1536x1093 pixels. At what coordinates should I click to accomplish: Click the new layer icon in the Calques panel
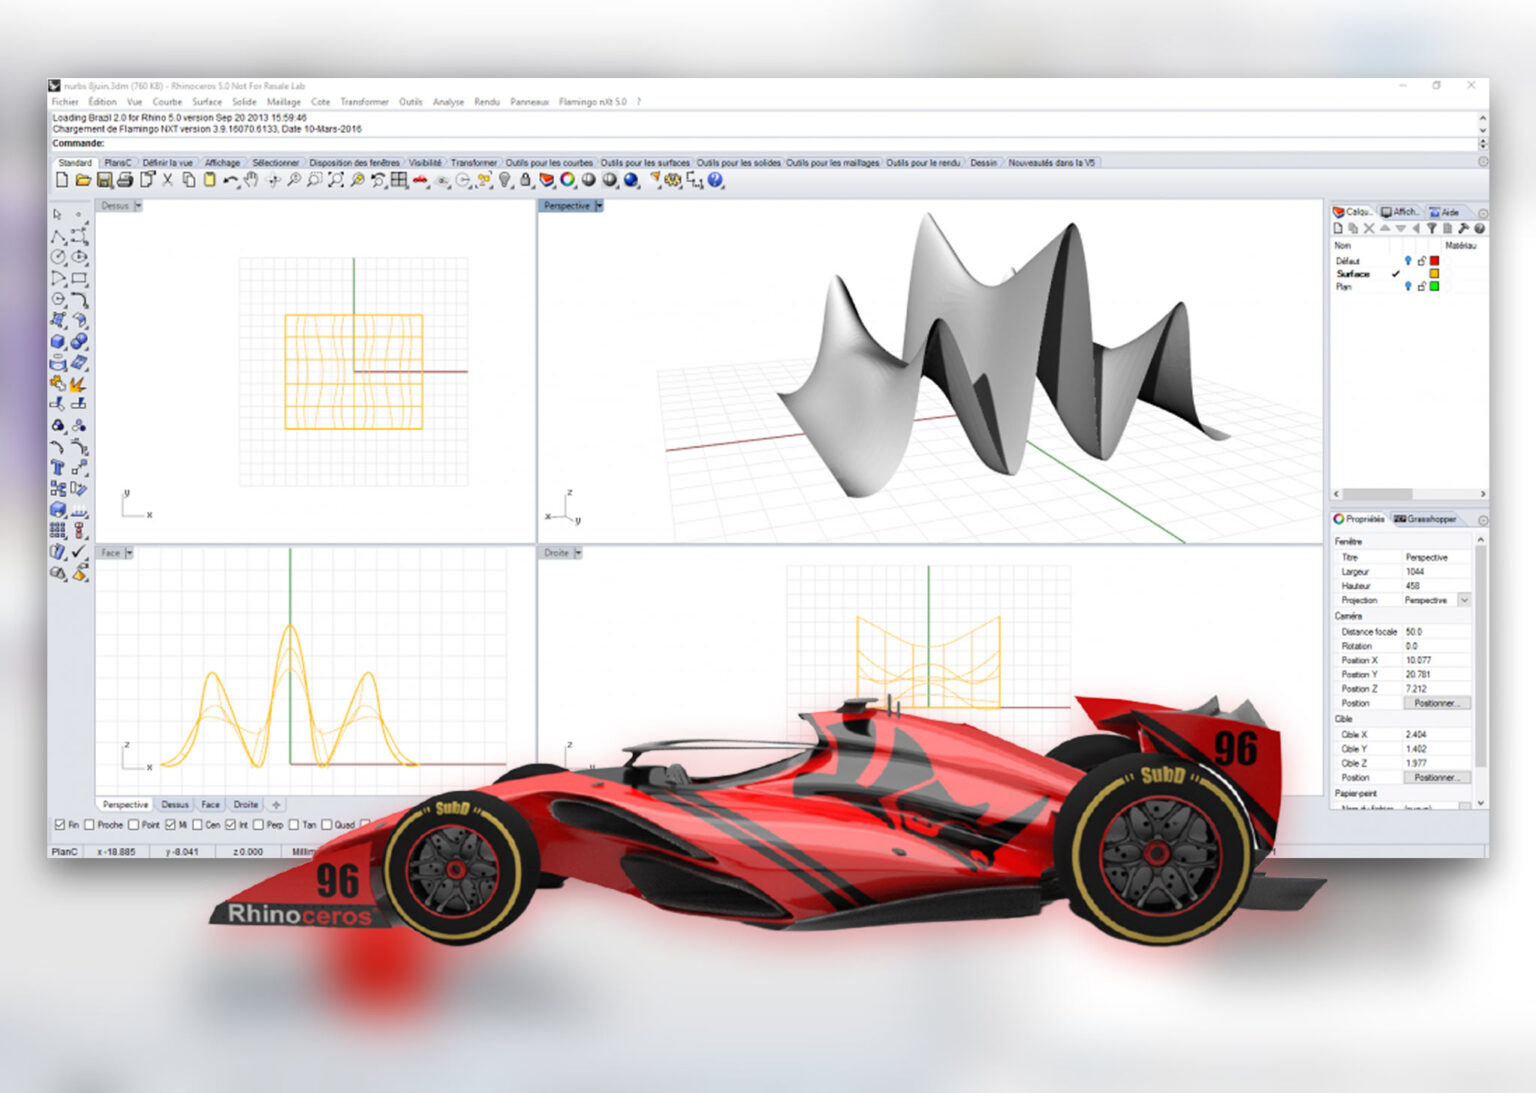coord(1338,228)
